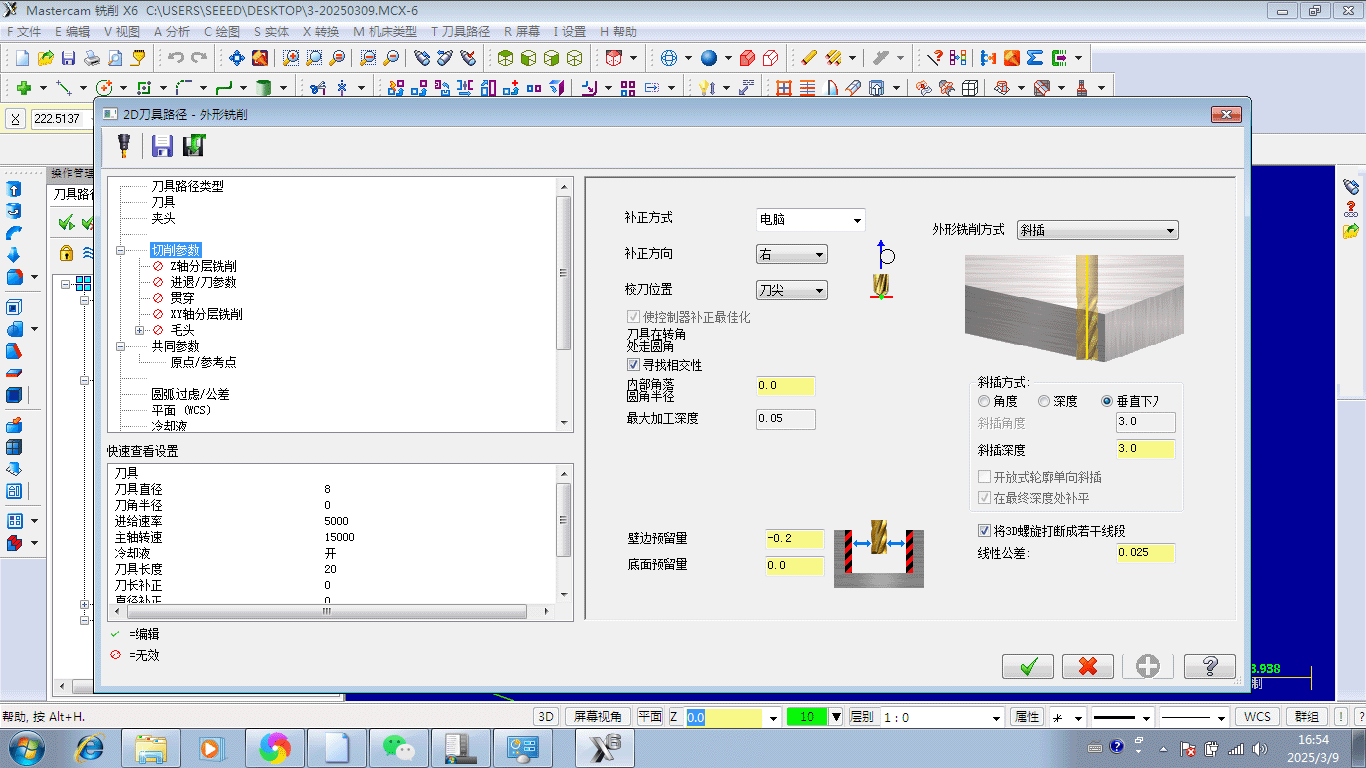Click the question mark help button in dialog
Image resolution: width=1366 pixels, height=768 pixels.
point(1209,666)
